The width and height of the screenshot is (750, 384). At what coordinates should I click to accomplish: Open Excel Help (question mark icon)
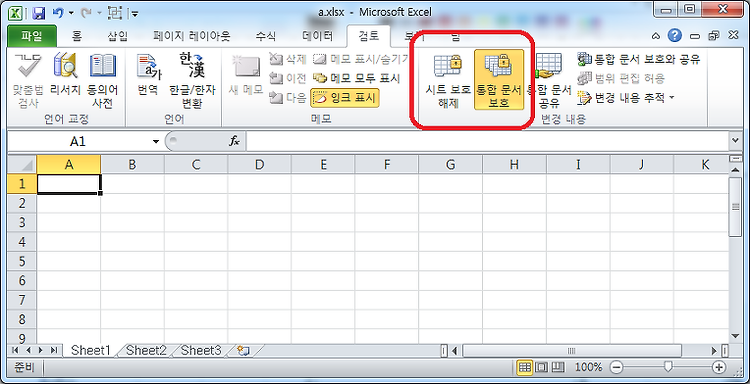pyautogui.click(x=674, y=35)
